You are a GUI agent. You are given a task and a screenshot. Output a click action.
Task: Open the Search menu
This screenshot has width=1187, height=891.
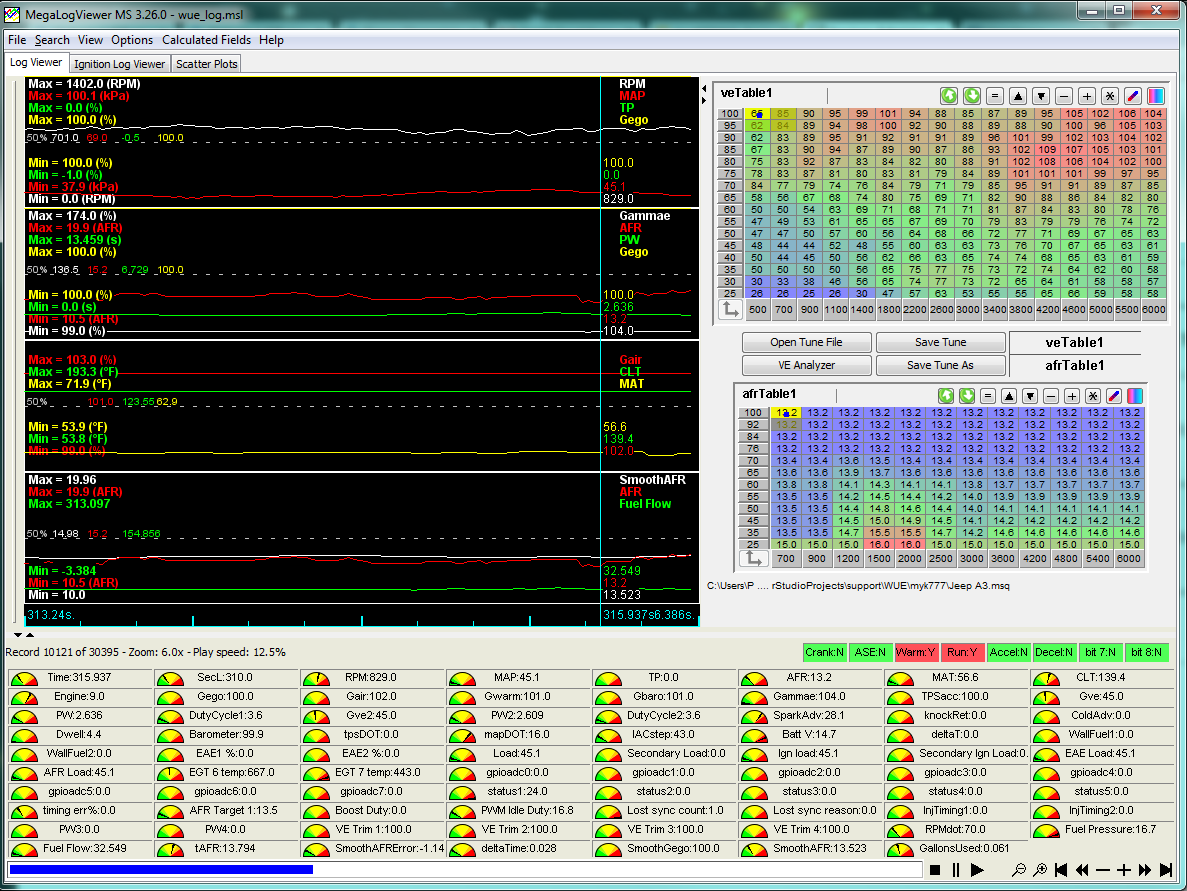click(51, 40)
